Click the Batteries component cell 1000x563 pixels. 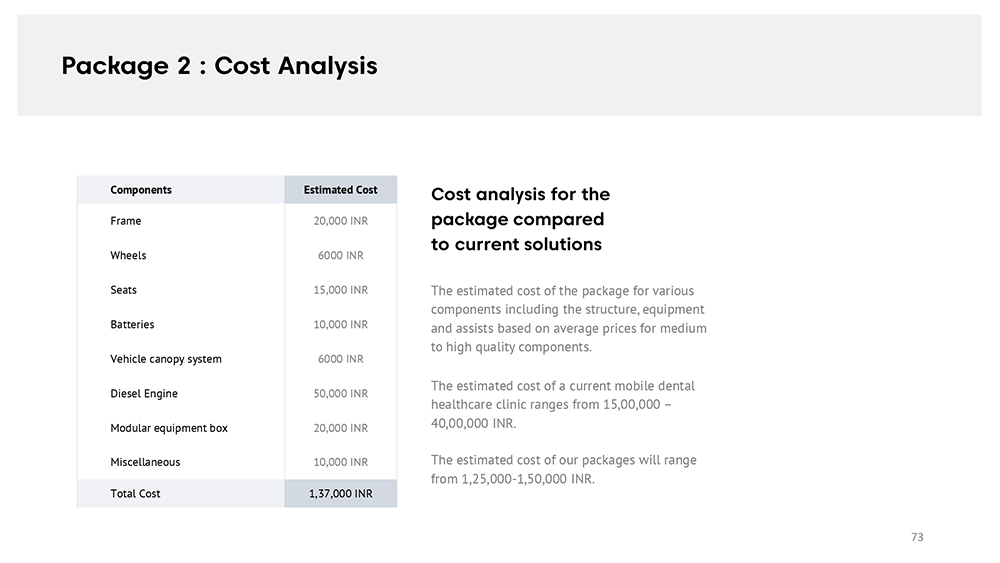(x=132, y=325)
